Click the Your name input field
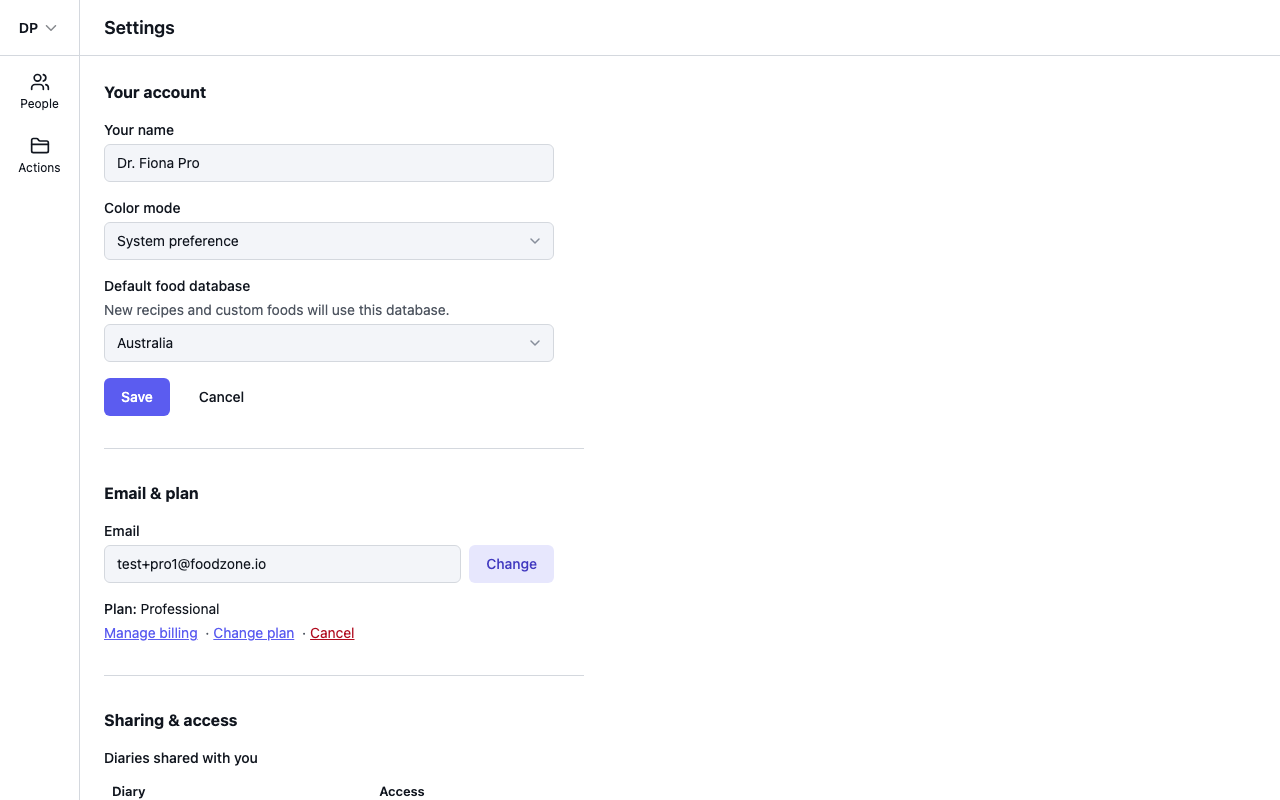Viewport: 1280px width, 800px height. 329,163
